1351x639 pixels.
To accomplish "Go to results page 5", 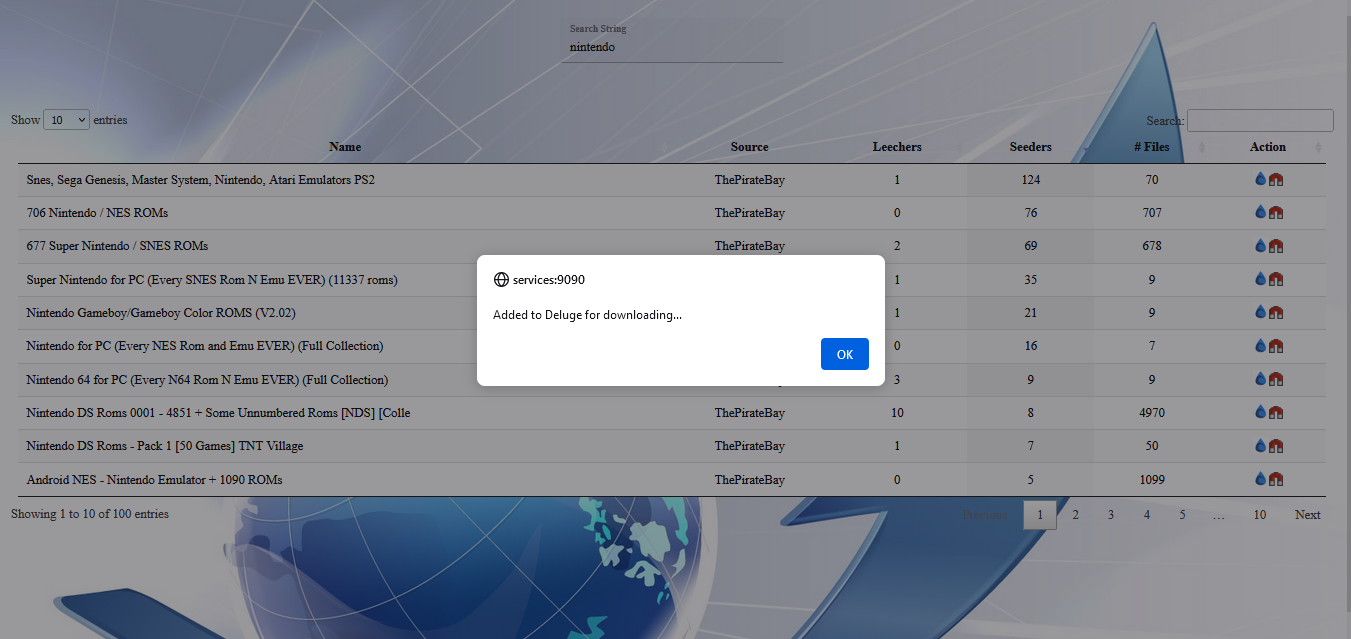I will tap(1182, 515).
